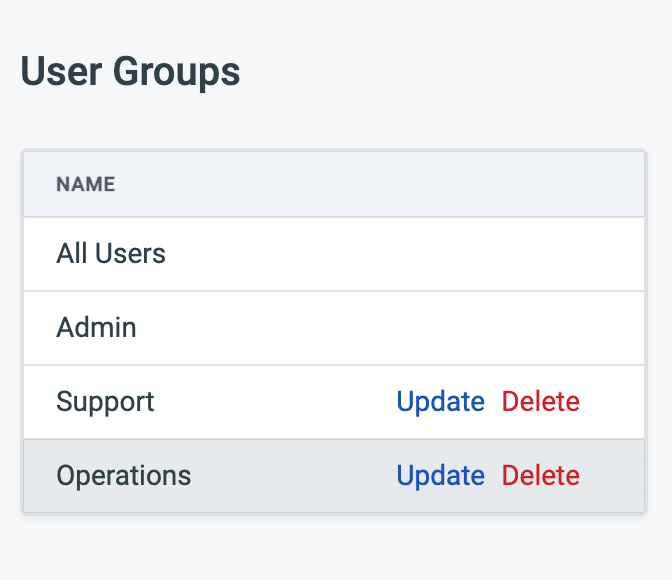Select the Admin group name
Viewport: 672px width, 580px height.
(x=96, y=328)
